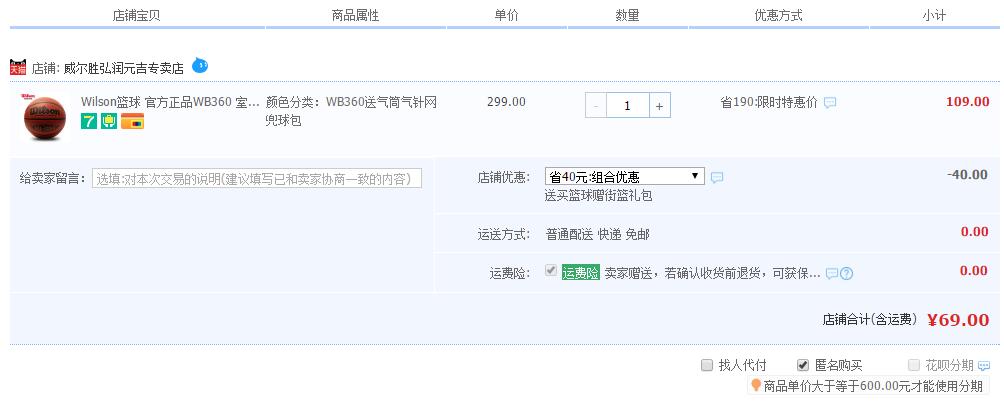Click the question mark help icon for 运费险
Screen dimensions: 1004x401
click(x=846, y=274)
